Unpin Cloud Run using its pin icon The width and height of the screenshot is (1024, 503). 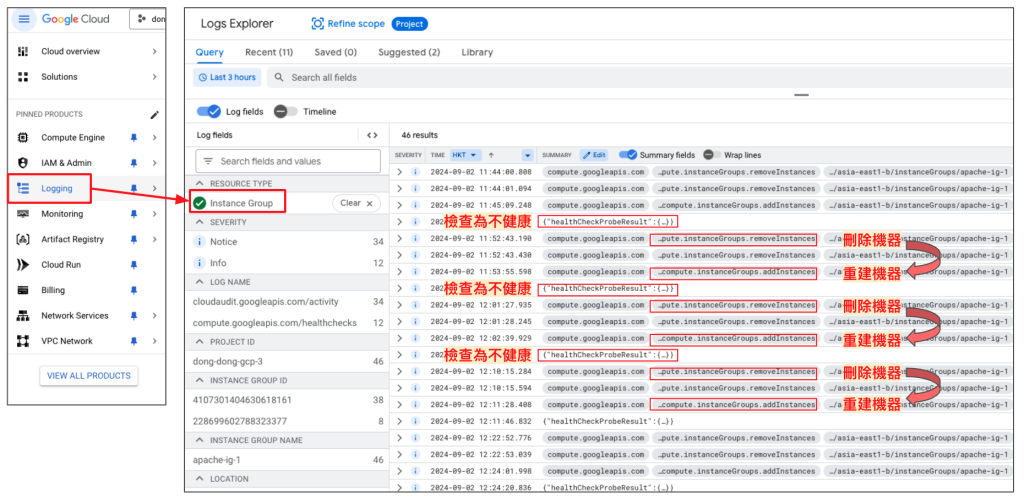[x=134, y=265]
